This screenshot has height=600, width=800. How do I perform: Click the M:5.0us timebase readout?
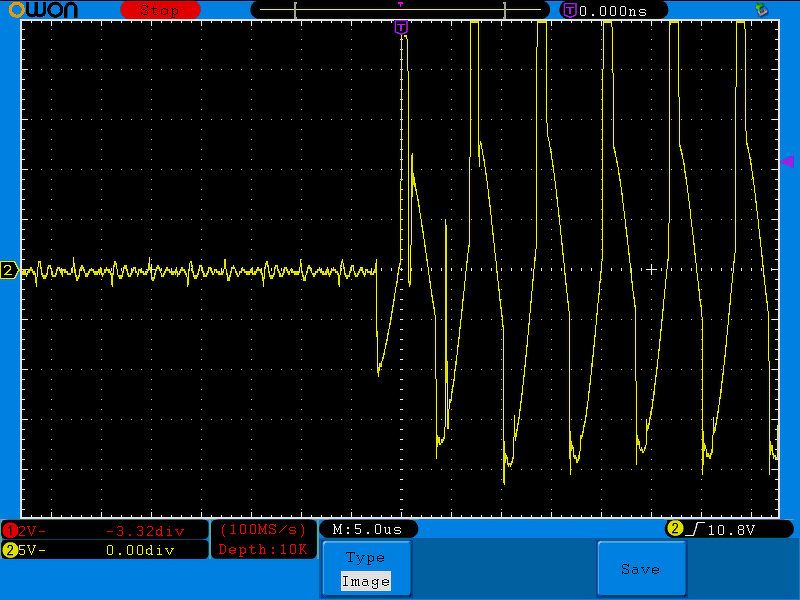[367, 530]
